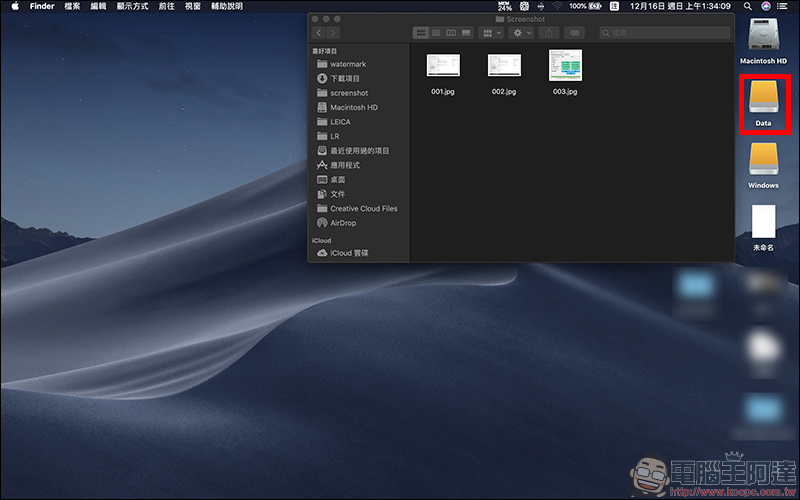The height and width of the screenshot is (500, 800).
Task: Click the date and time clock
Action: 680,6
